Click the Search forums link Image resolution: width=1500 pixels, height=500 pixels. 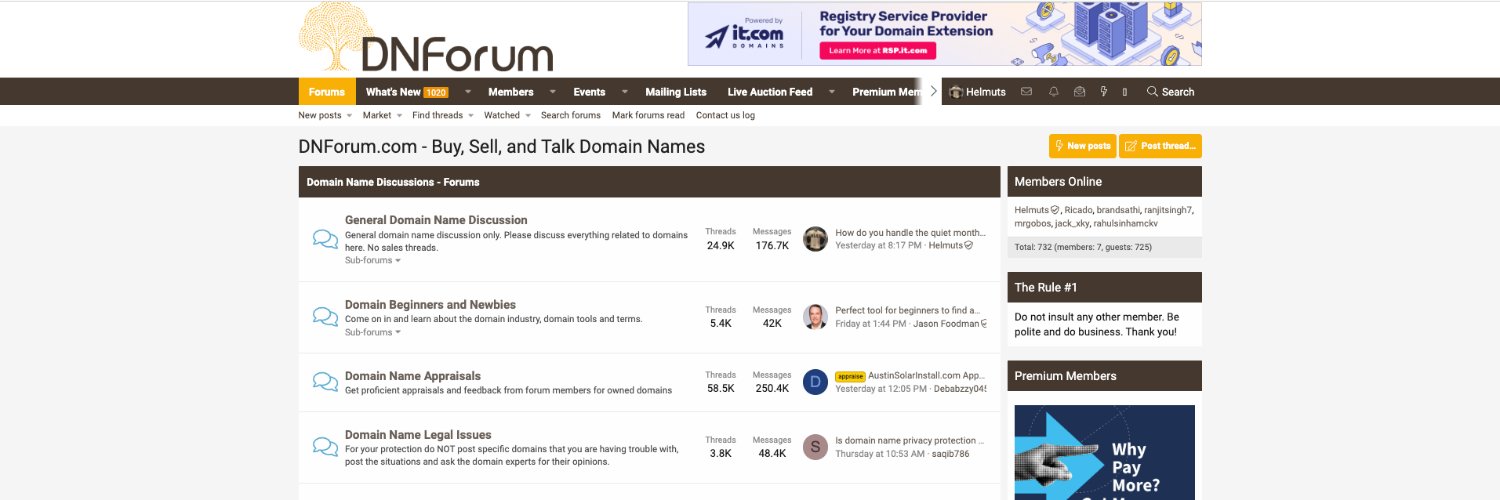pyautogui.click(x=571, y=115)
